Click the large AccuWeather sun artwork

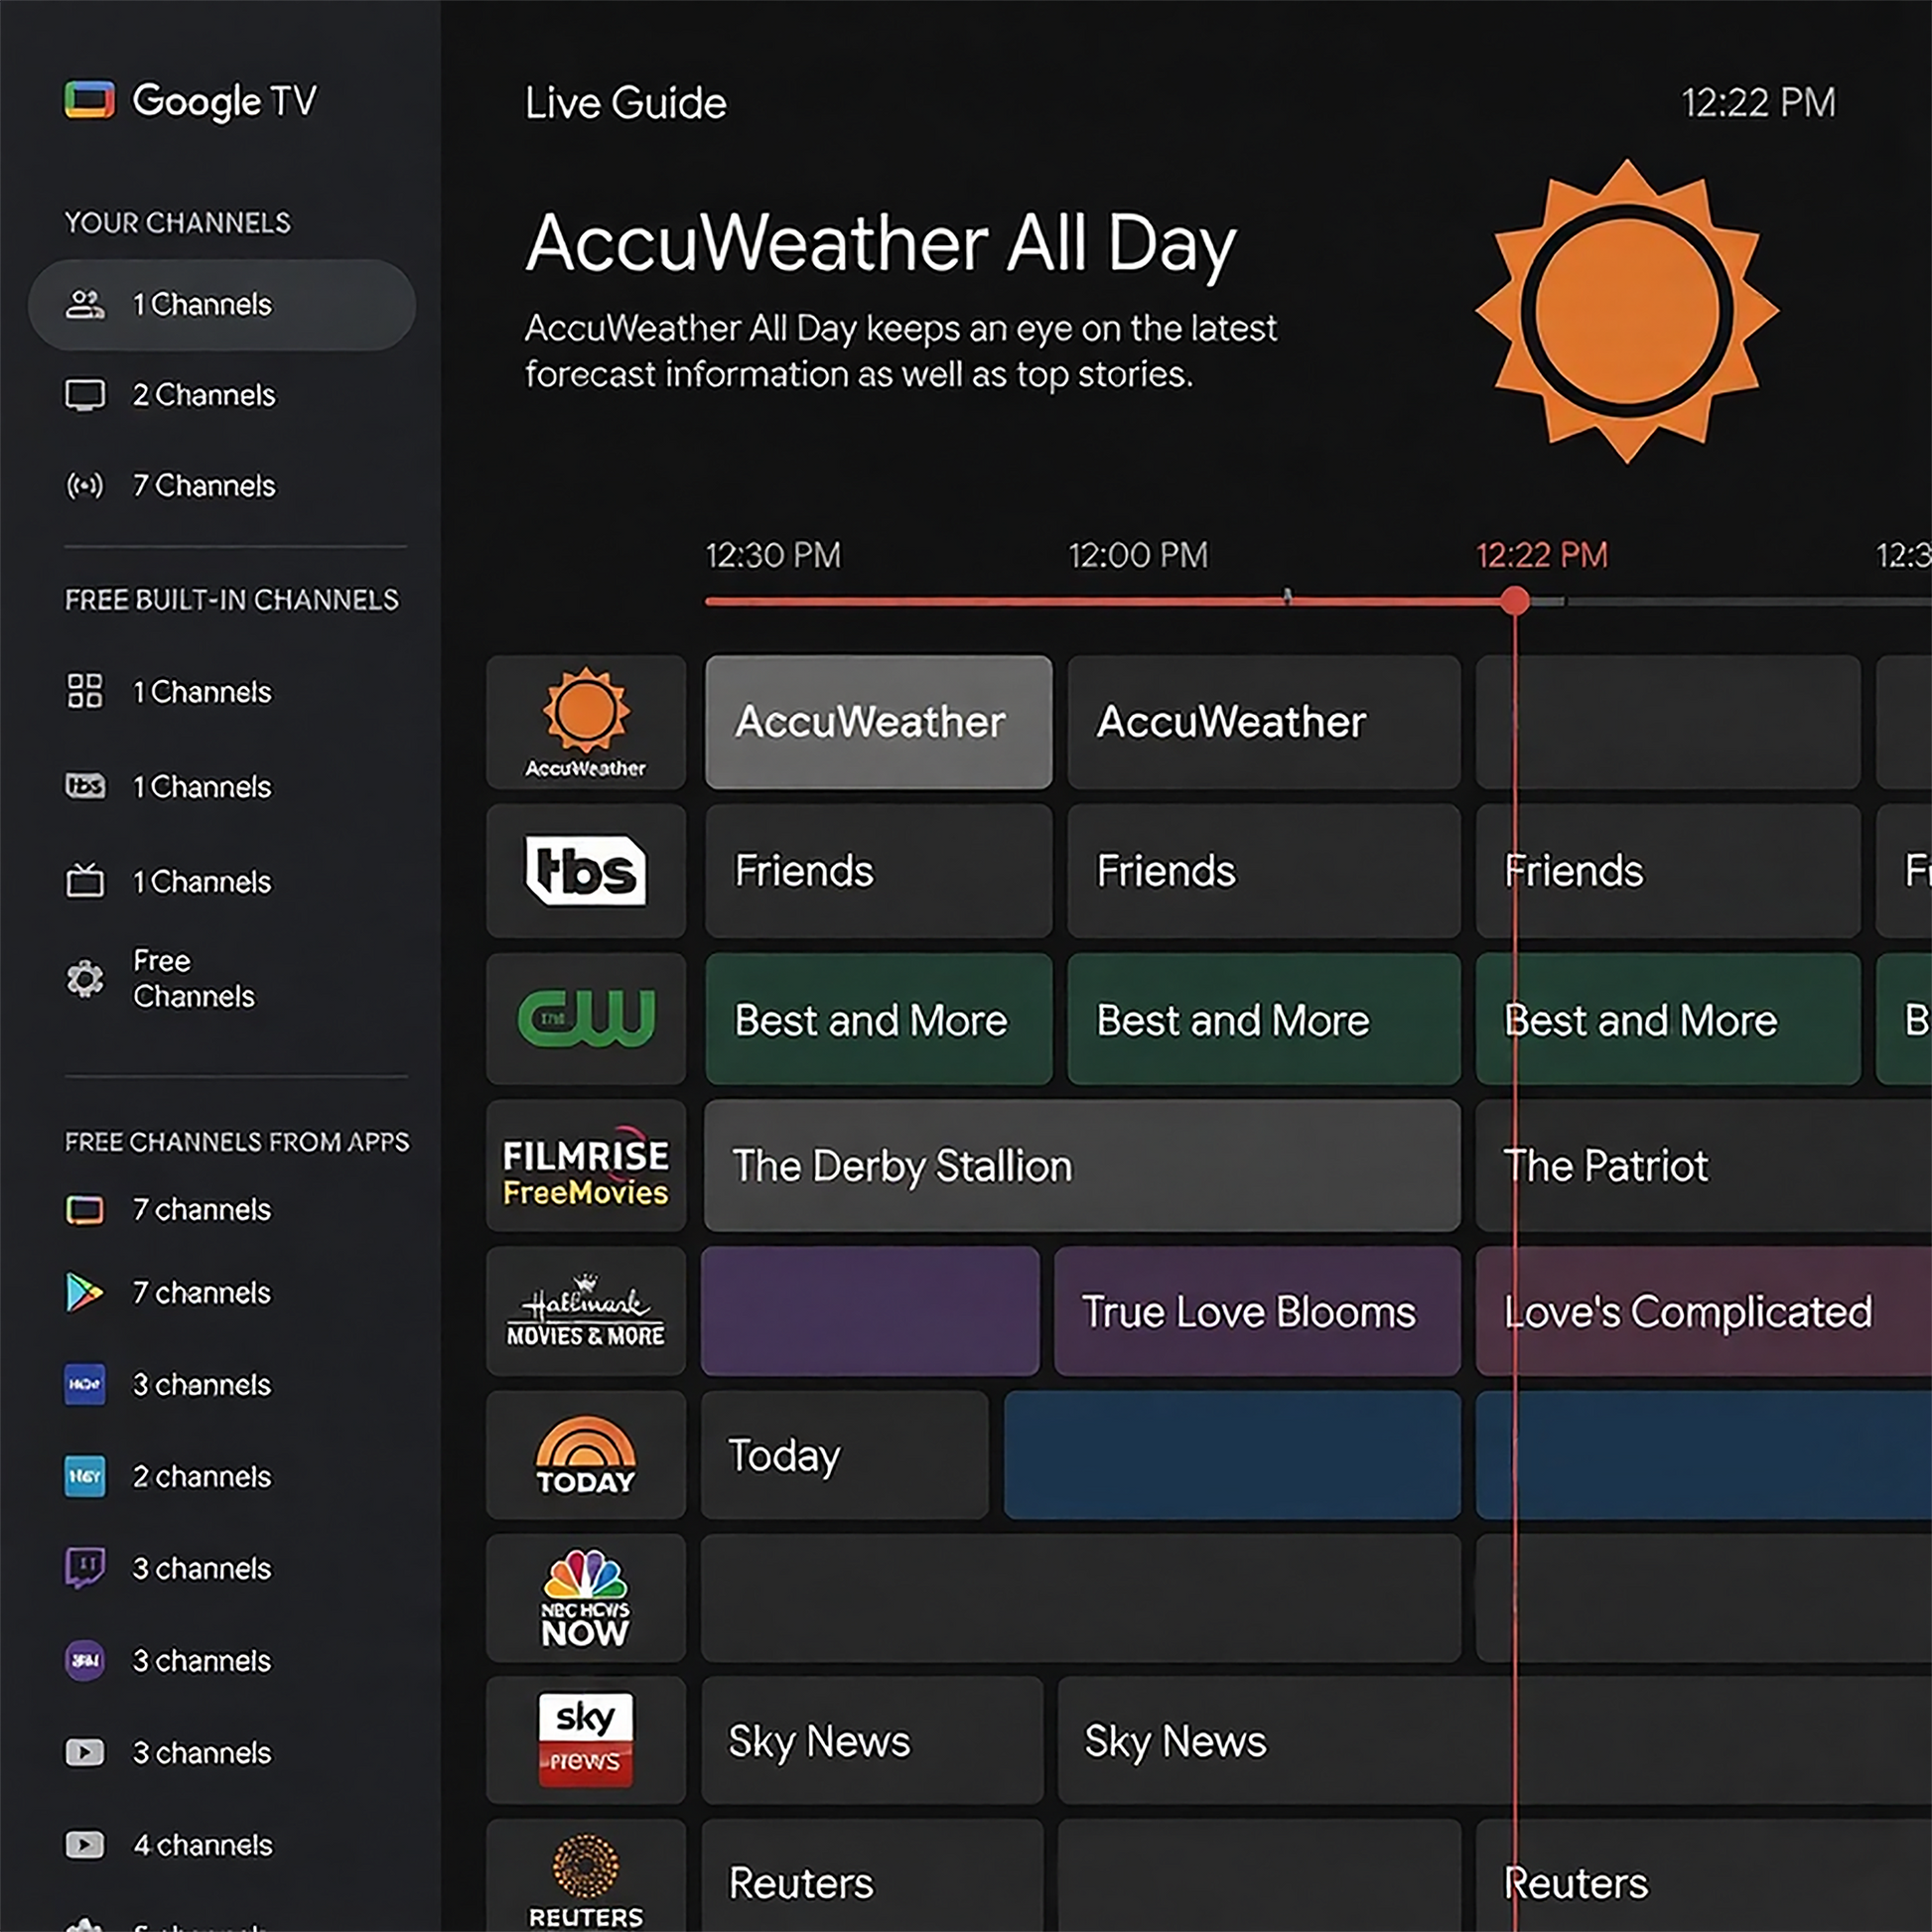1627,311
